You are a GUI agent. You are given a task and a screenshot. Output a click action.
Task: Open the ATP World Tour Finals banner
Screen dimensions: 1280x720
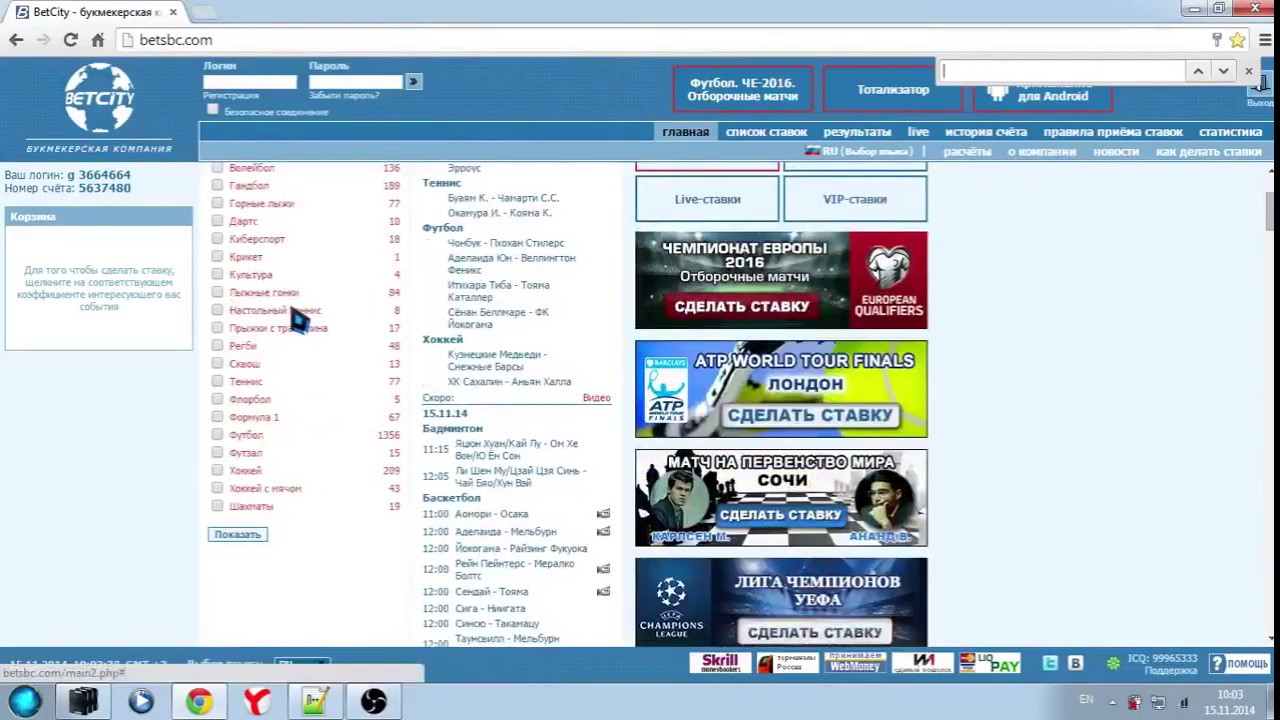(781, 389)
